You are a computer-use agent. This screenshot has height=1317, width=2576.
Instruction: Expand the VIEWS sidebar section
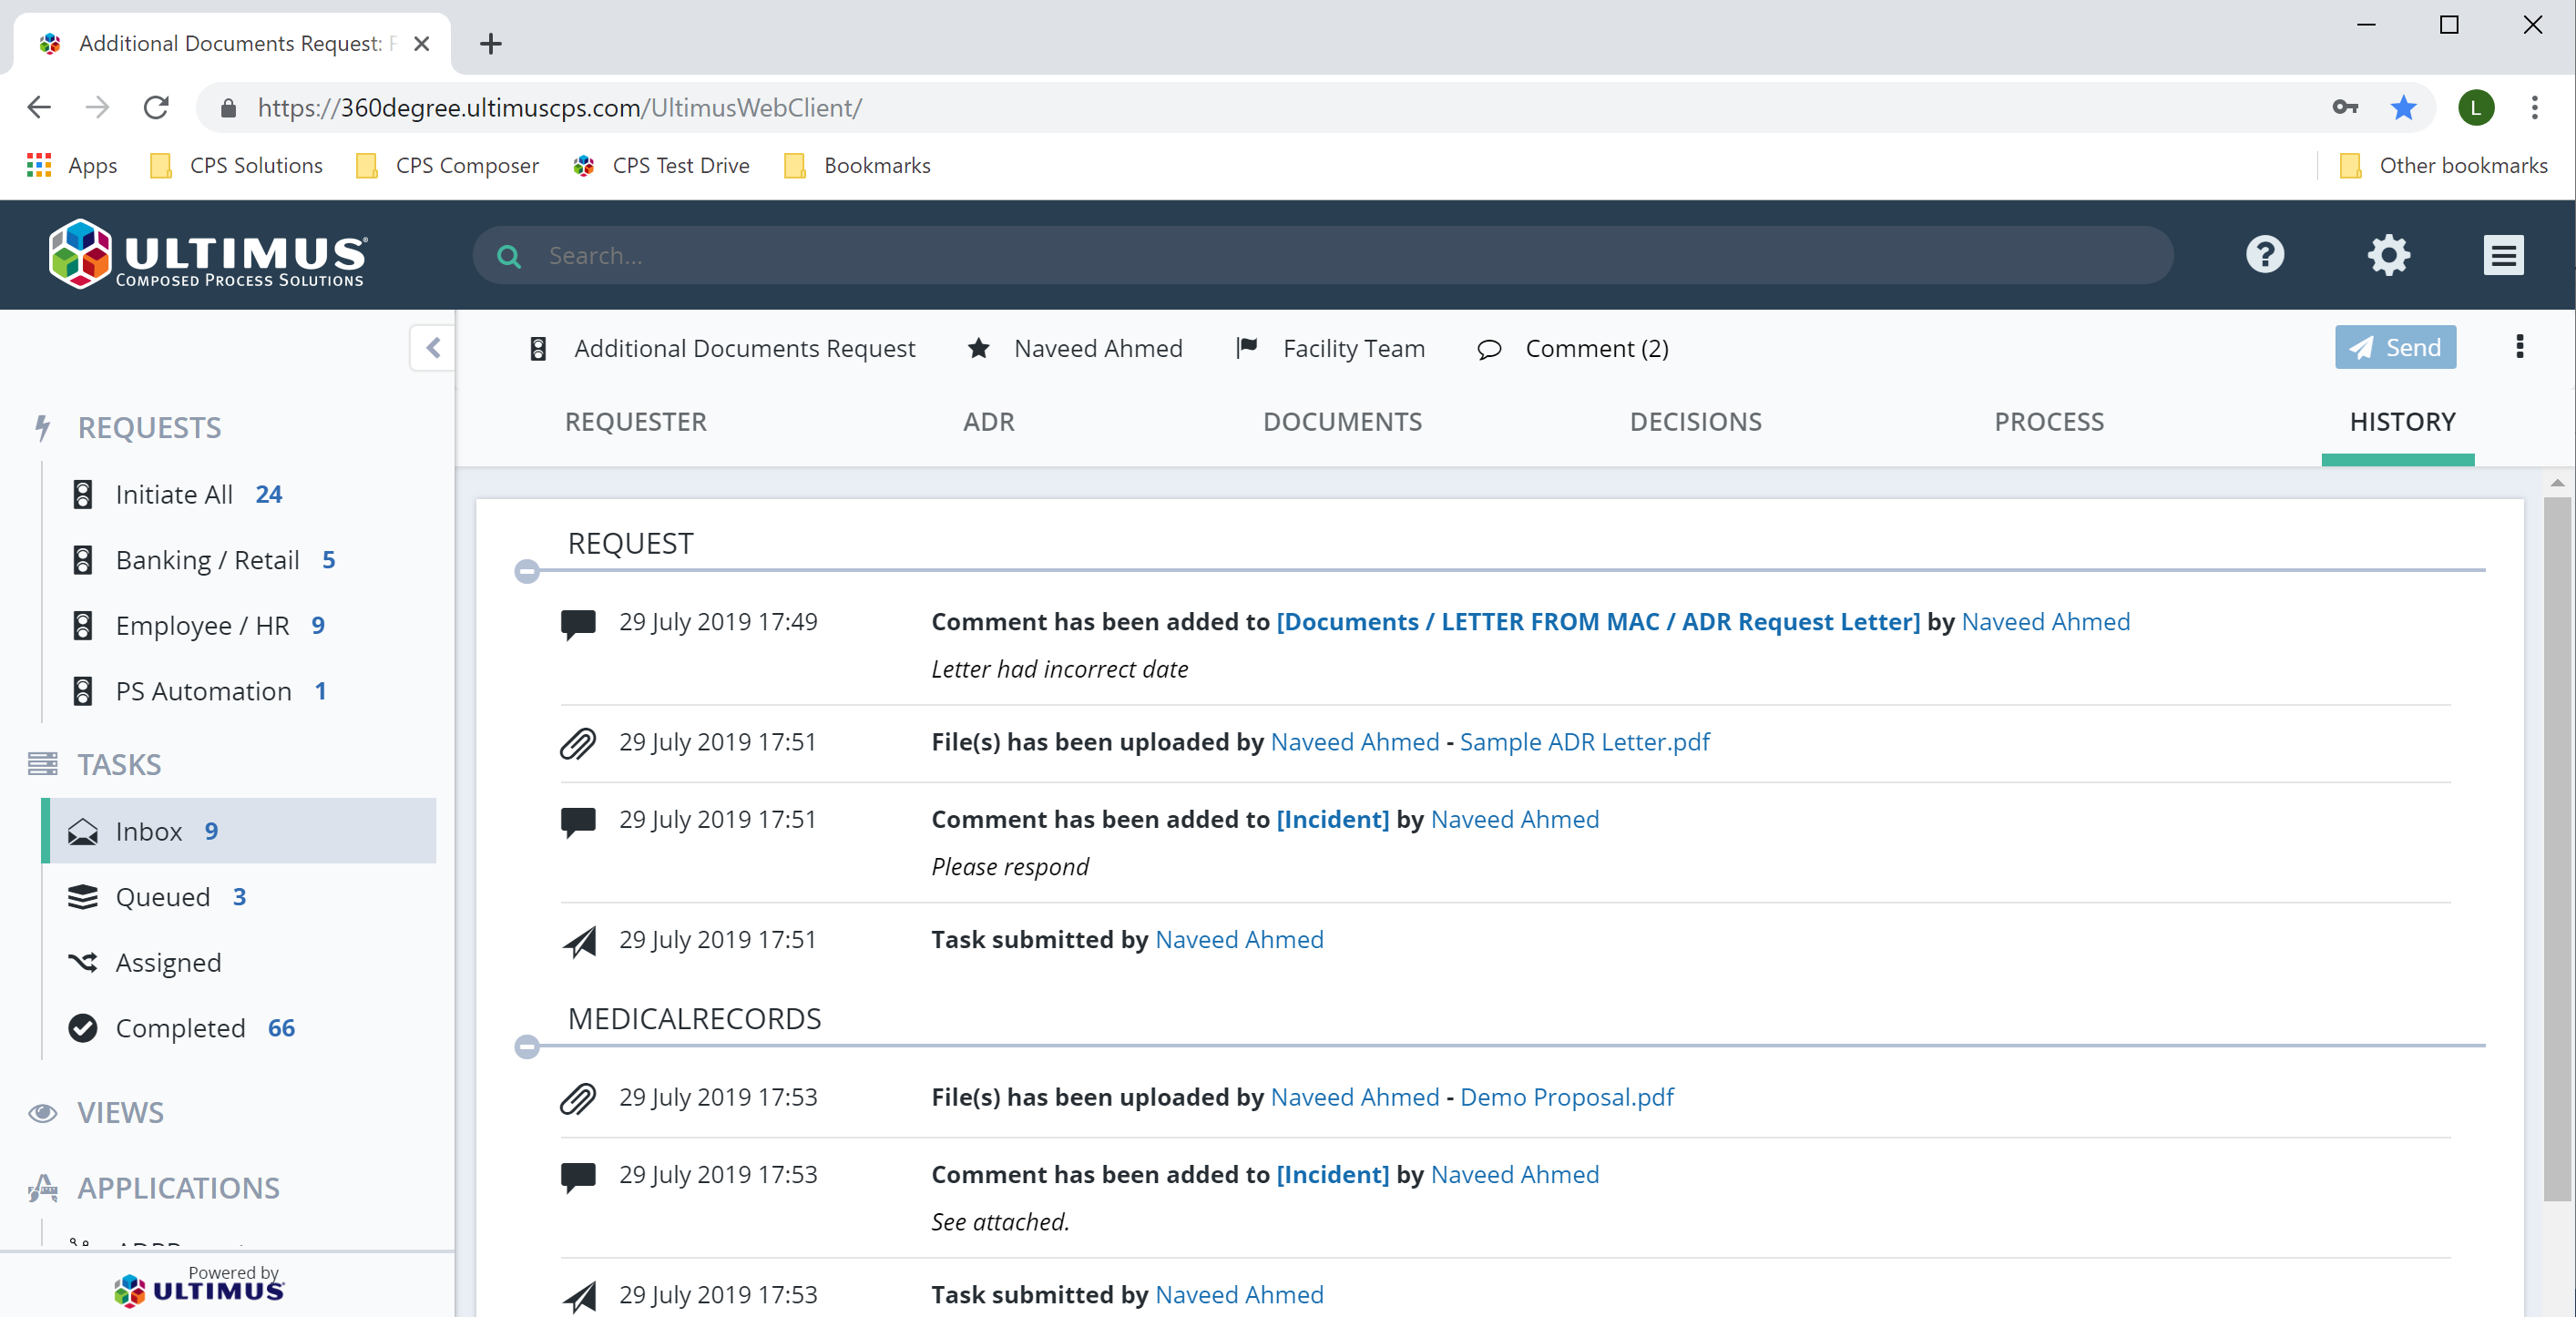120,1112
